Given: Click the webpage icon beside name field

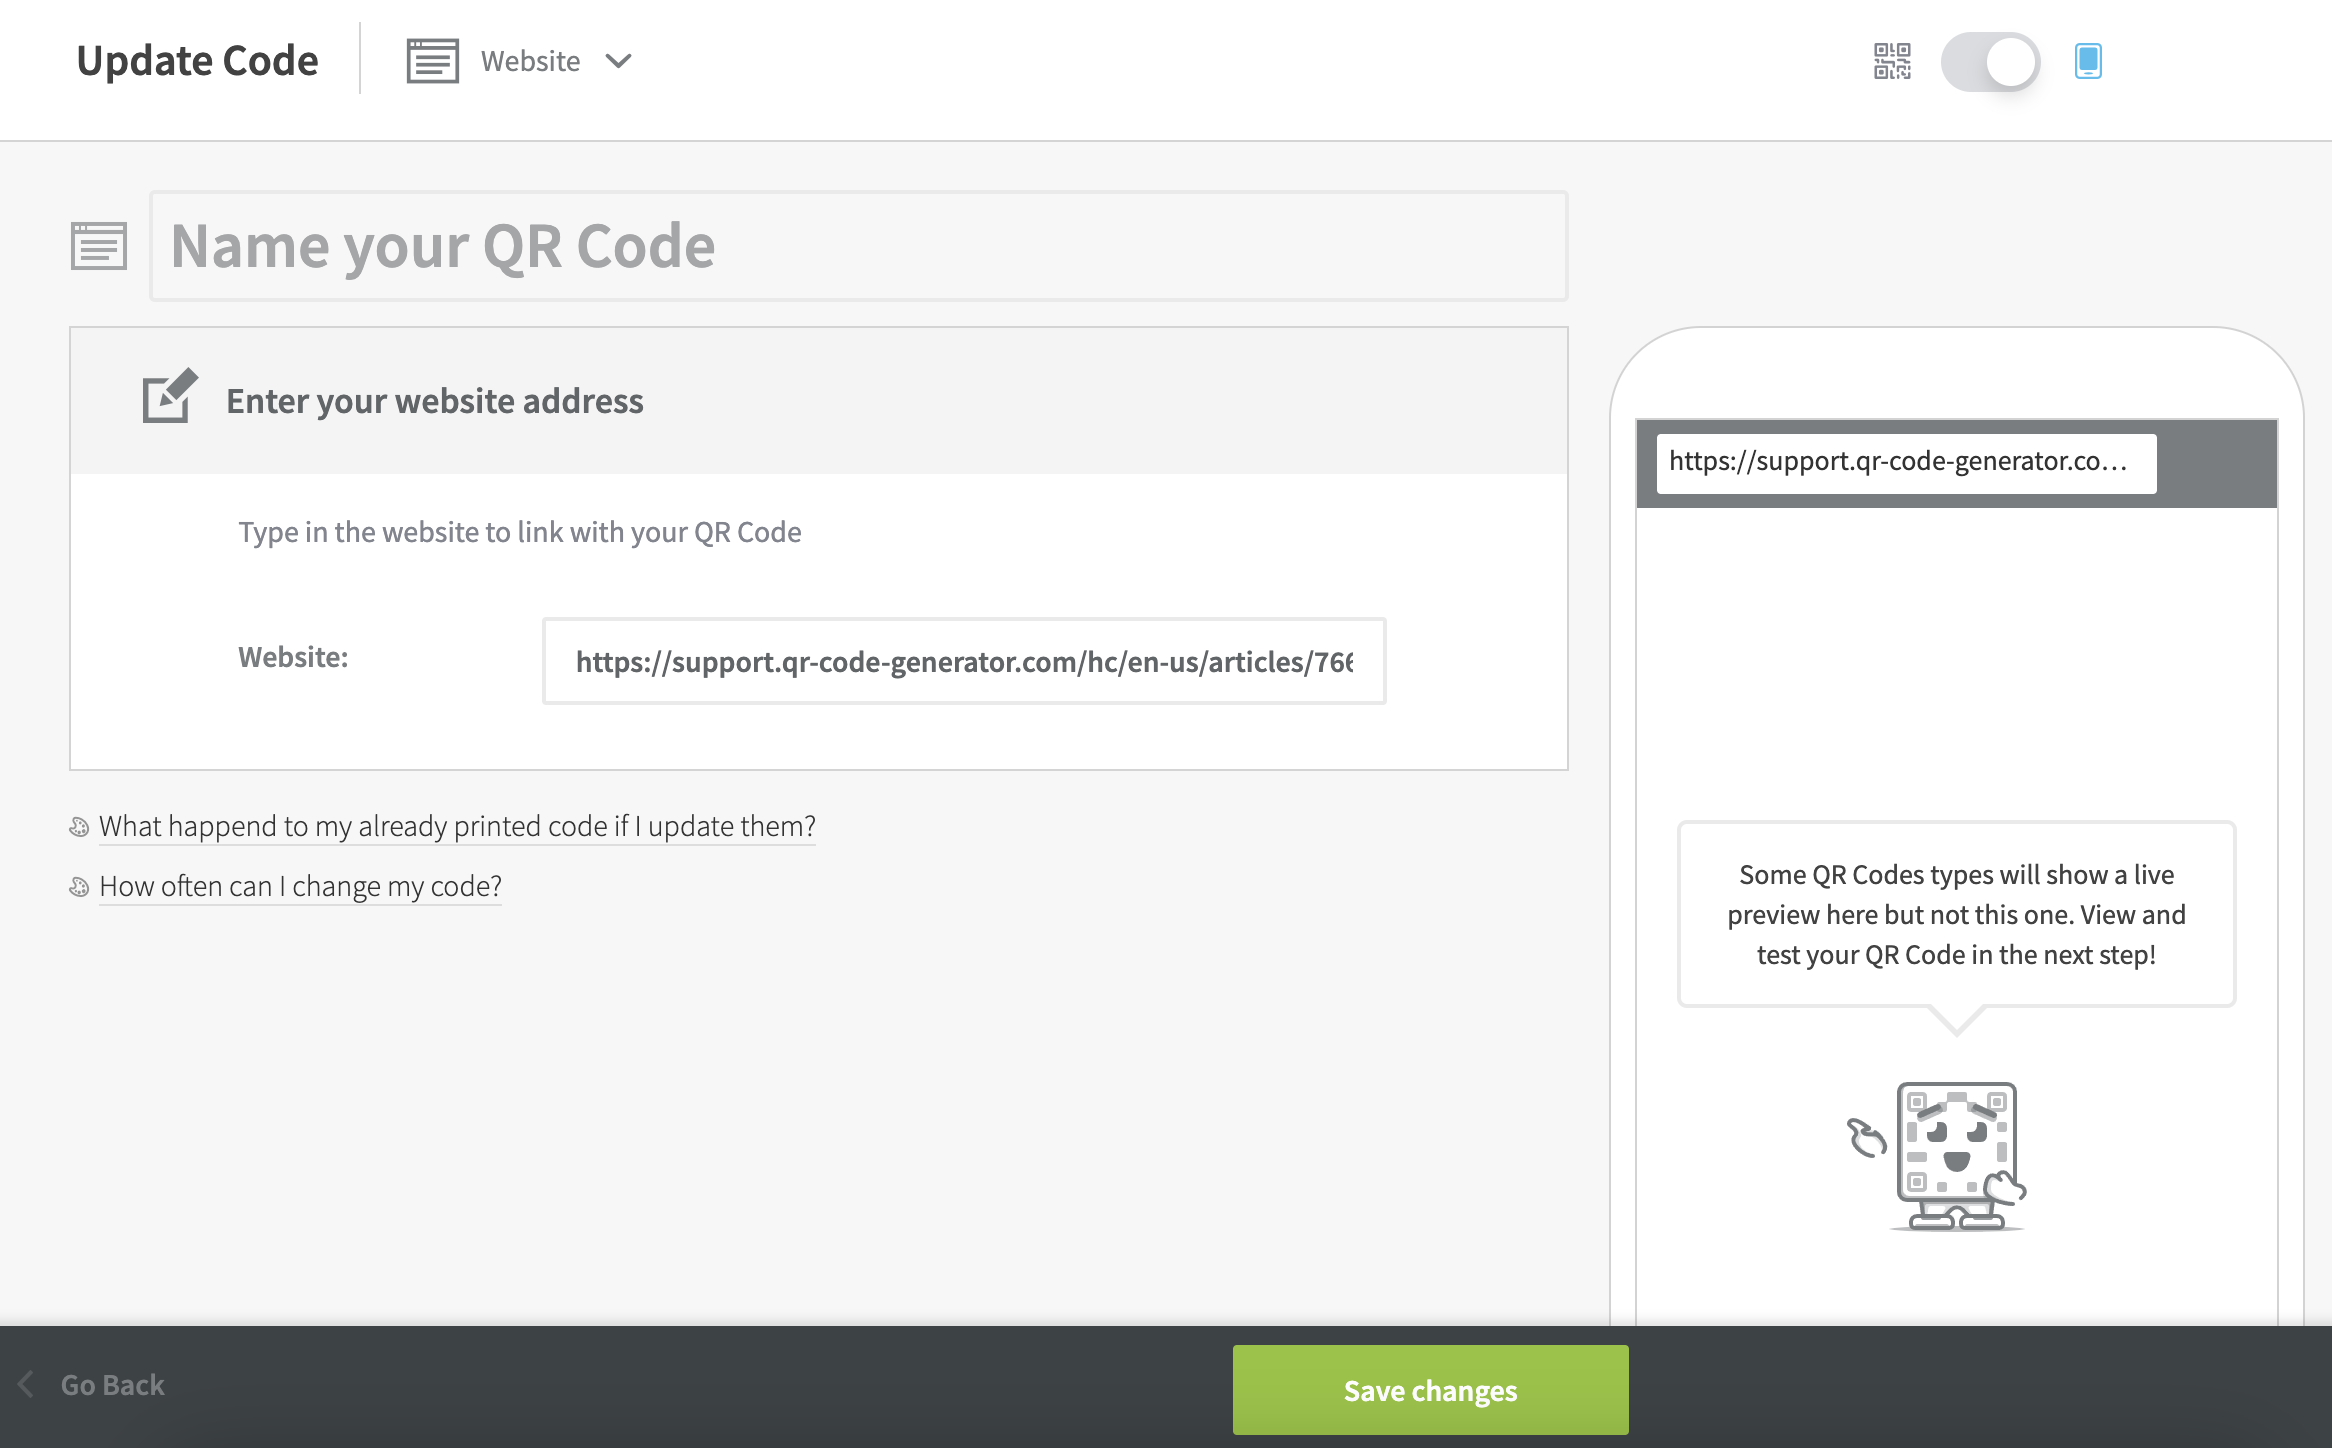Looking at the screenshot, I should [99, 246].
